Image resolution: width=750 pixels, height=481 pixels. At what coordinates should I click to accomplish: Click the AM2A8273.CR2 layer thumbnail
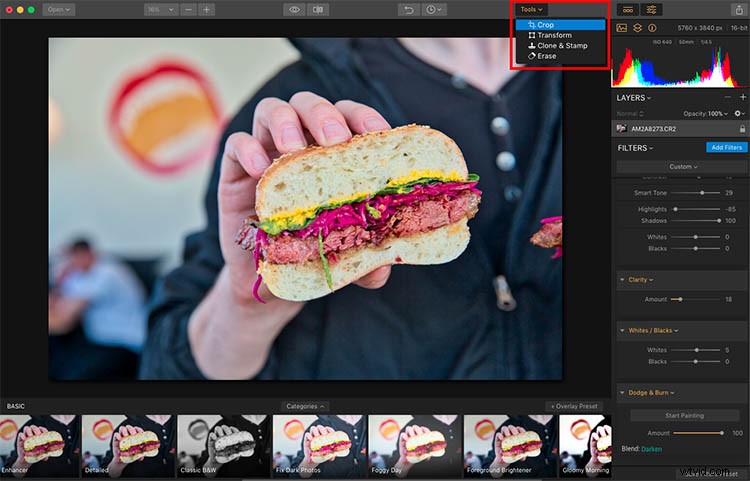coord(621,129)
